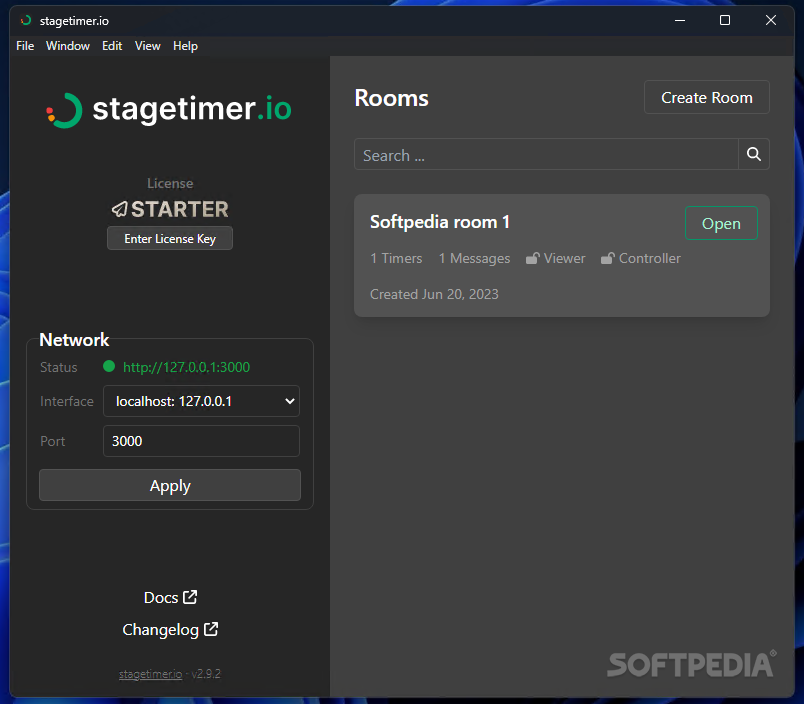Viewport: 804px width, 704px height.
Task: Click the Created Jun 20, 2023 text
Action: (434, 294)
